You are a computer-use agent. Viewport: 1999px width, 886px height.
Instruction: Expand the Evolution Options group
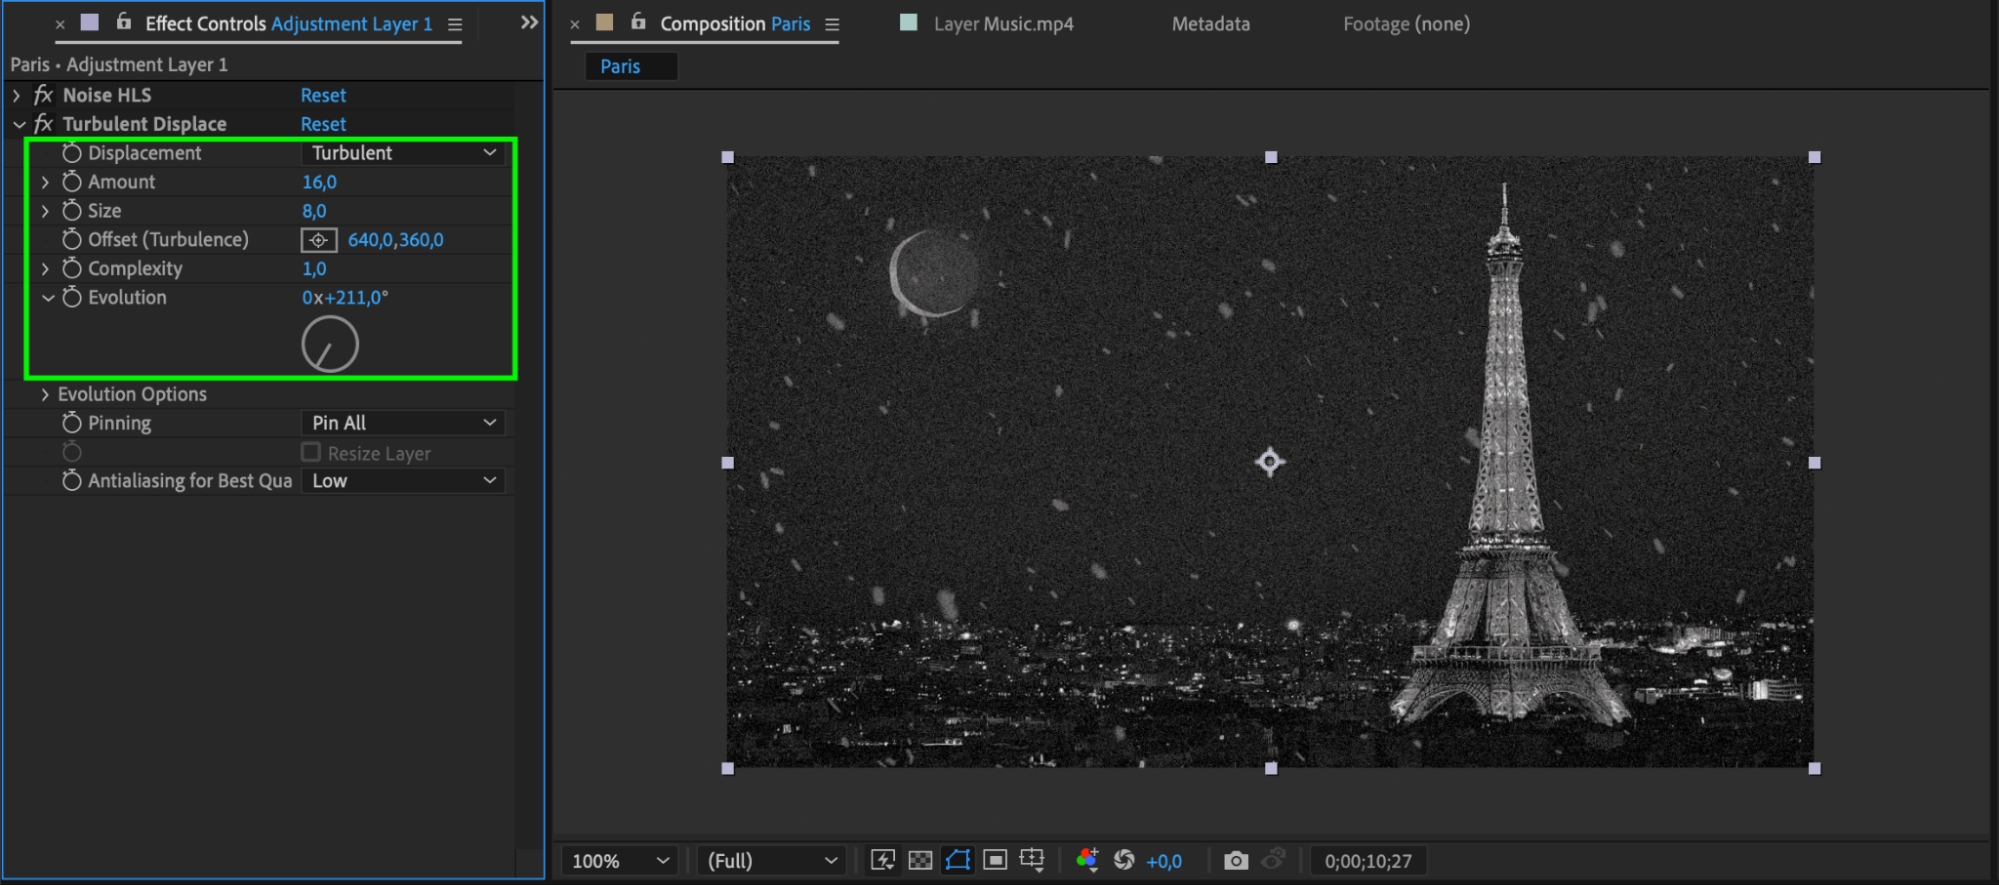[x=45, y=394]
